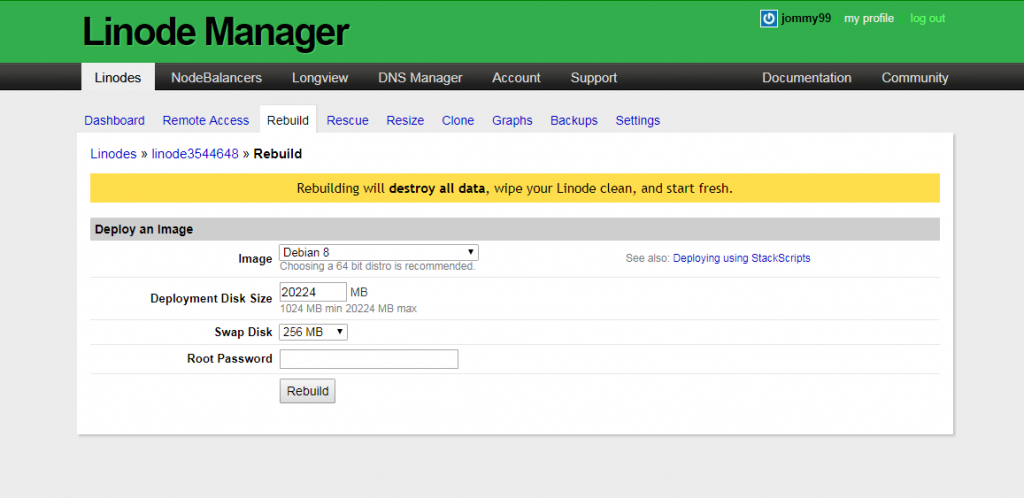Screen dimensions: 1024x498
Task: Click the 'destroy all data' warning banner
Action: pyautogui.click(x=515, y=188)
